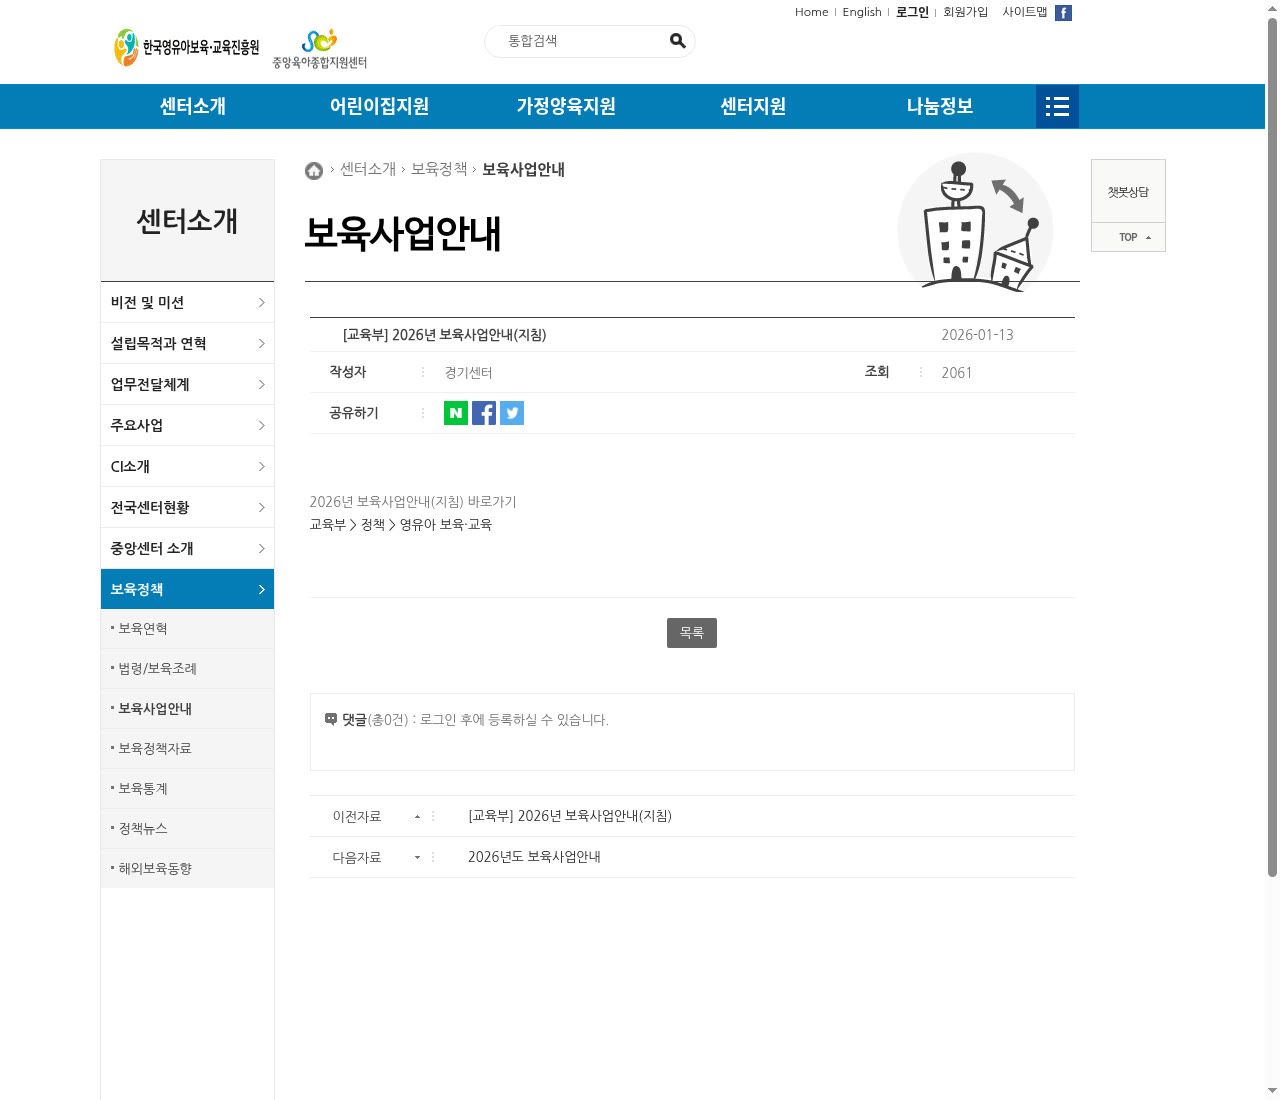Share post via Twitter icon
1280x1100 pixels.
[512, 413]
